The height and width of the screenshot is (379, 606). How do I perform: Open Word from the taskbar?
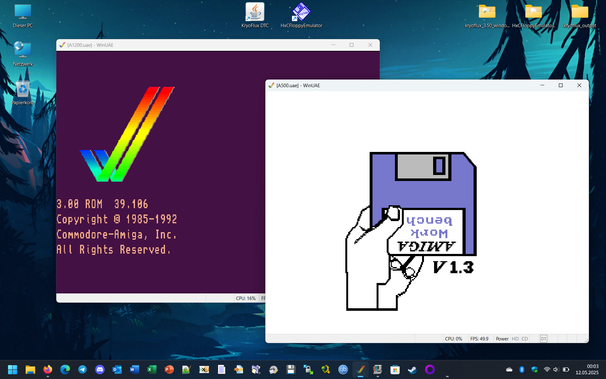134,370
